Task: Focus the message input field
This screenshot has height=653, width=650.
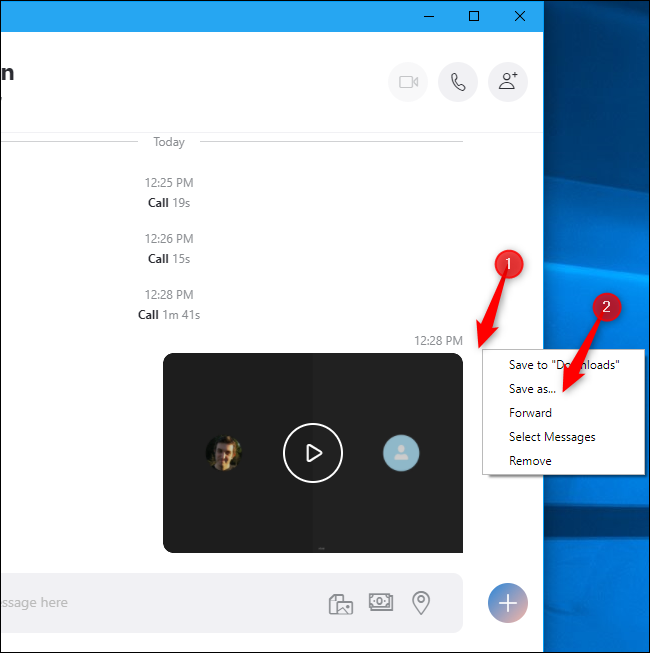Action: point(150,603)
